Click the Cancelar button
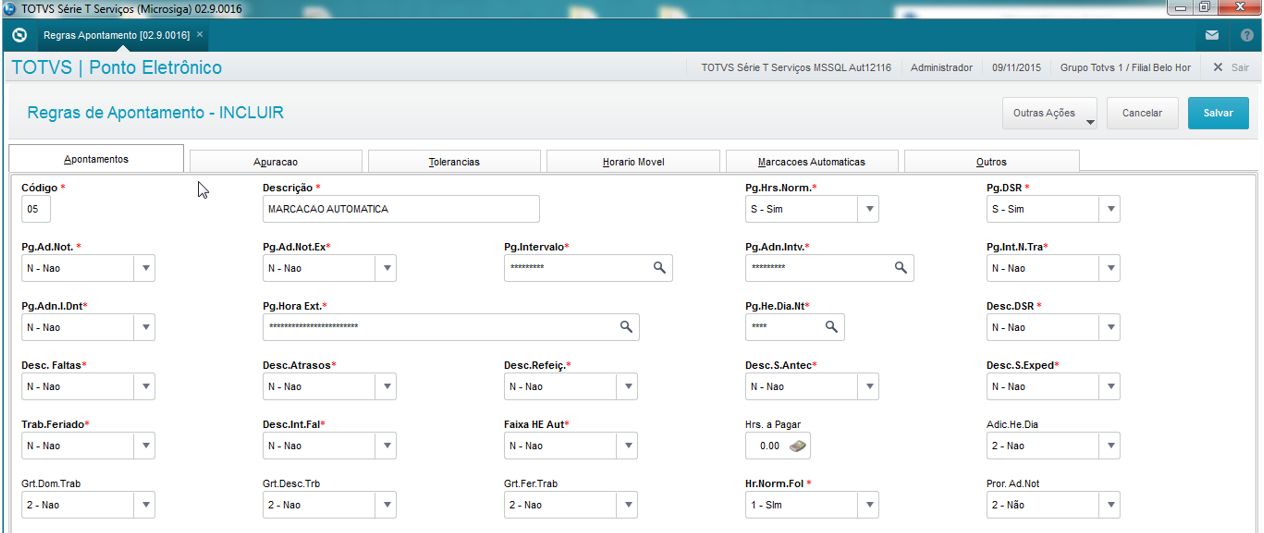This screenshot has height=533, width=1264. [1142, 113]
